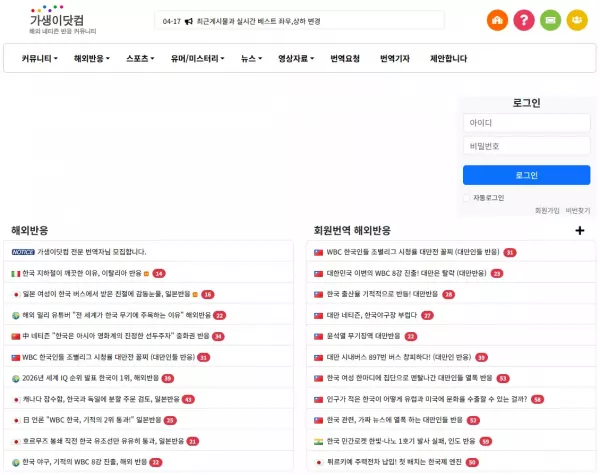Click comment badge 59 on 인도 반응 post
The height and width of the screenshot is (475, 600).
(x=486, y=441)
